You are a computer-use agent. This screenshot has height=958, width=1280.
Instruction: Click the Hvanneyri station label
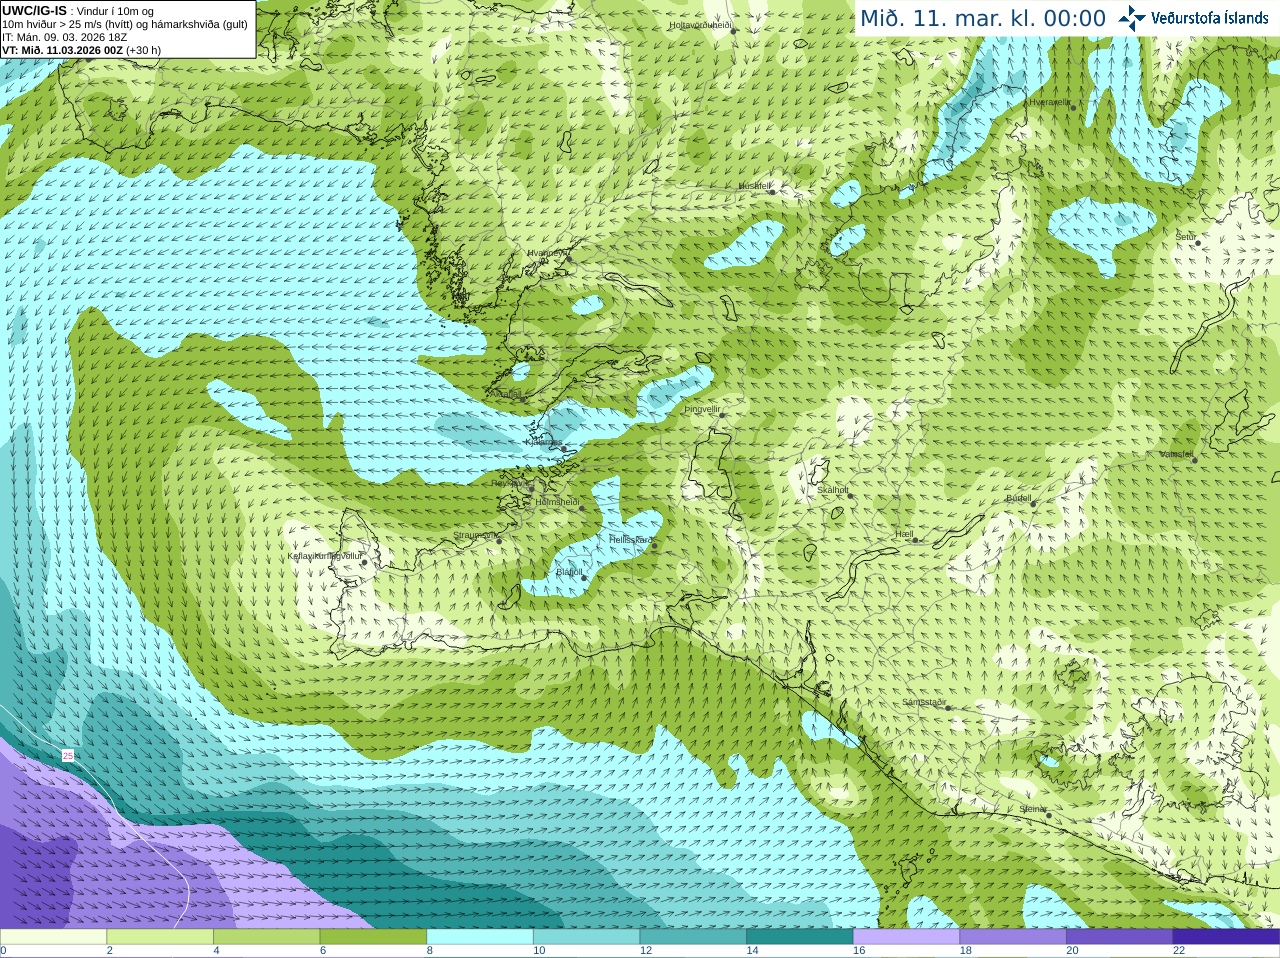(x=546, y=253)
